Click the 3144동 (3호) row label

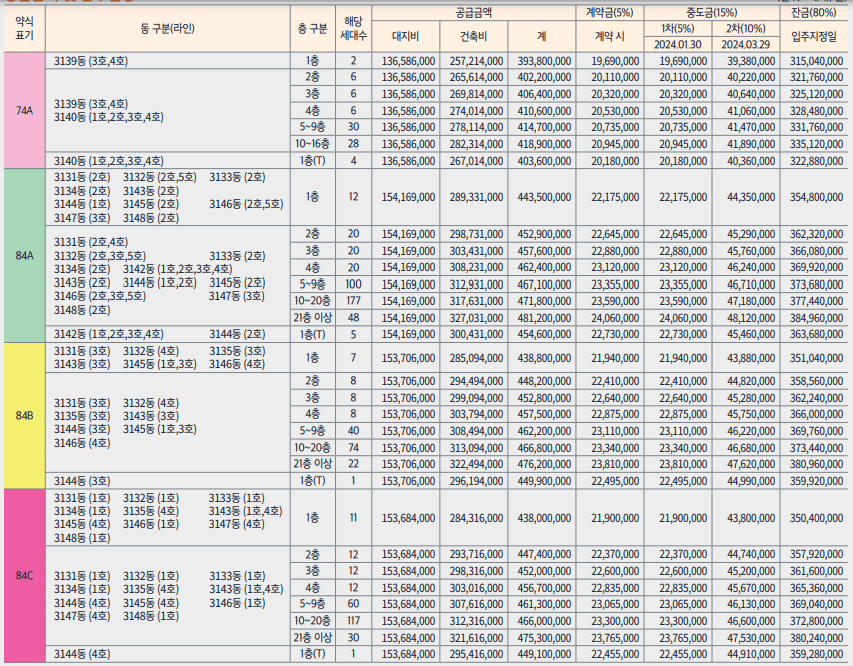pyautogui.click(x=82, y=481)
